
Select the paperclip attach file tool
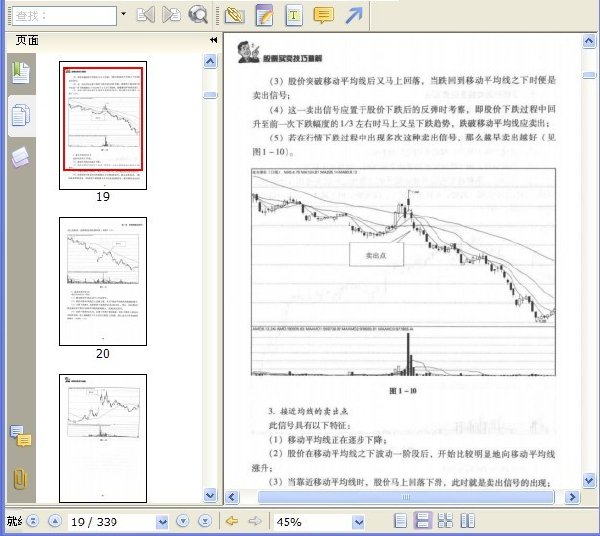(234, 15)
